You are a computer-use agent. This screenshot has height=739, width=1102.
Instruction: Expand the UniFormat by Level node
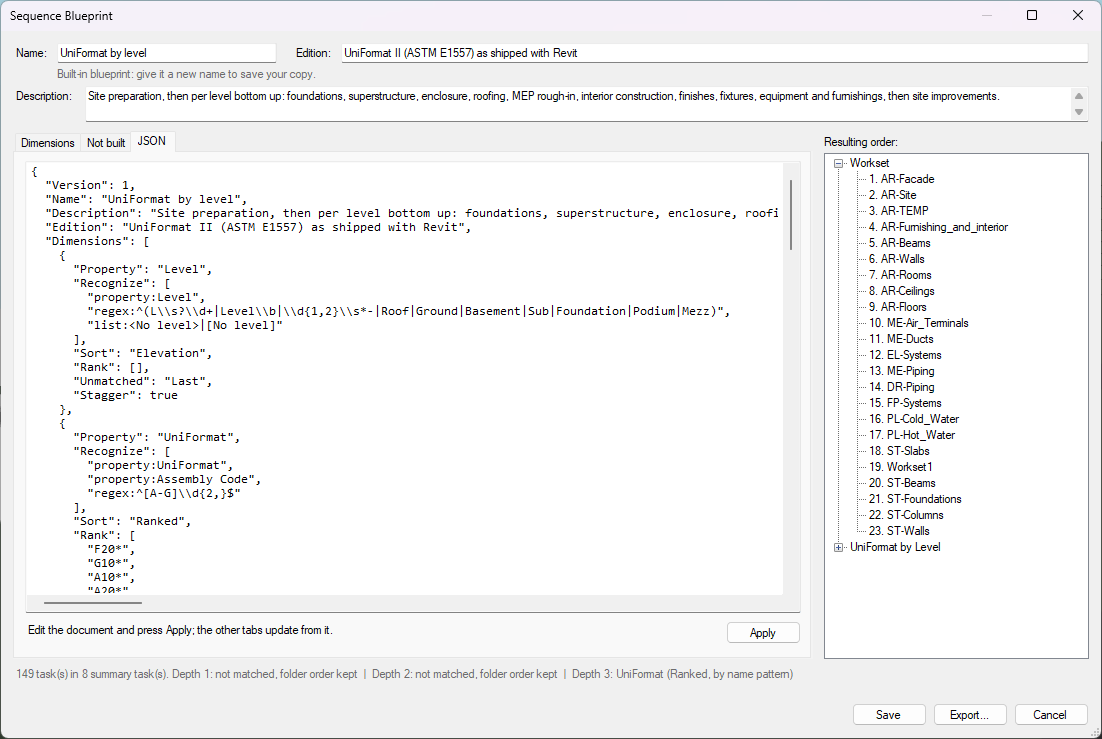[838, 547]
